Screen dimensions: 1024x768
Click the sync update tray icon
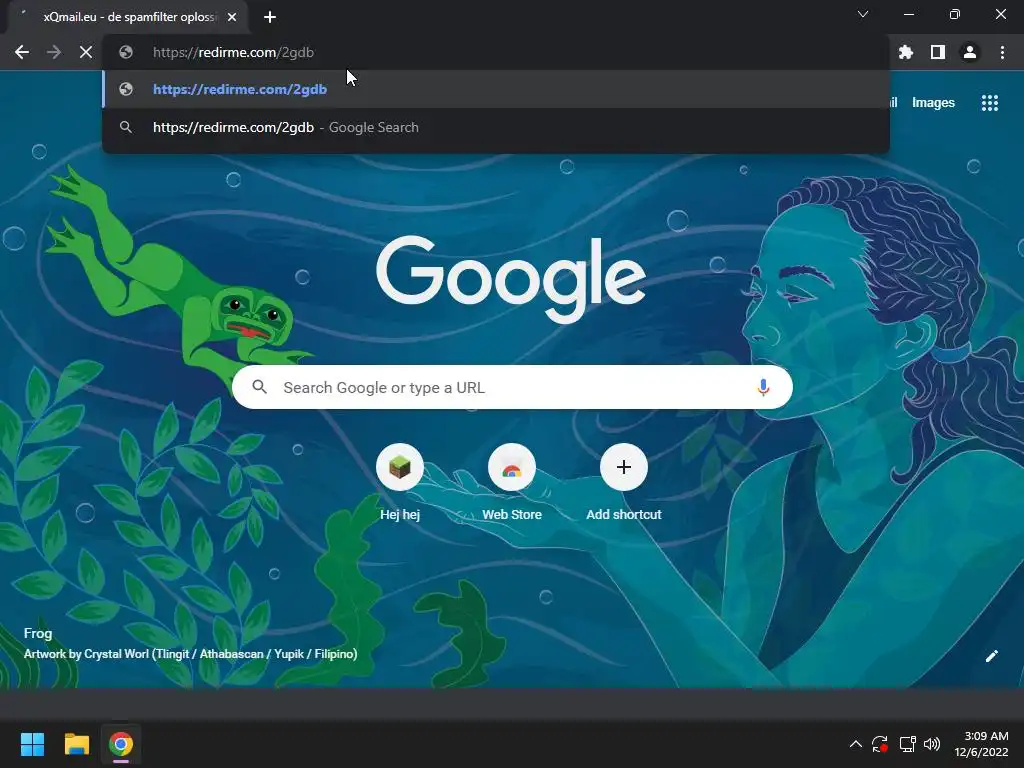click(x=880, y=744)
